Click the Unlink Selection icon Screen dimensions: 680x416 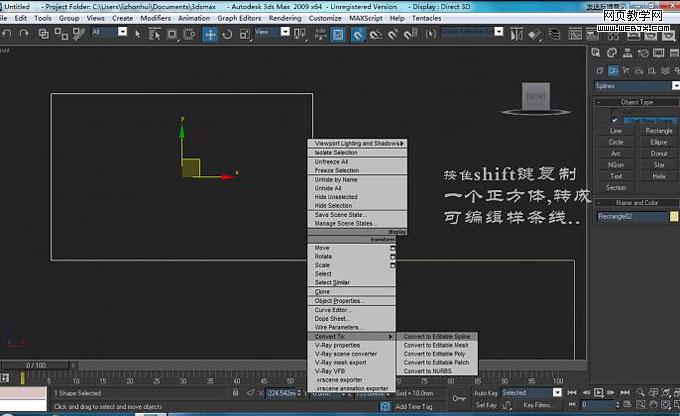61,34
